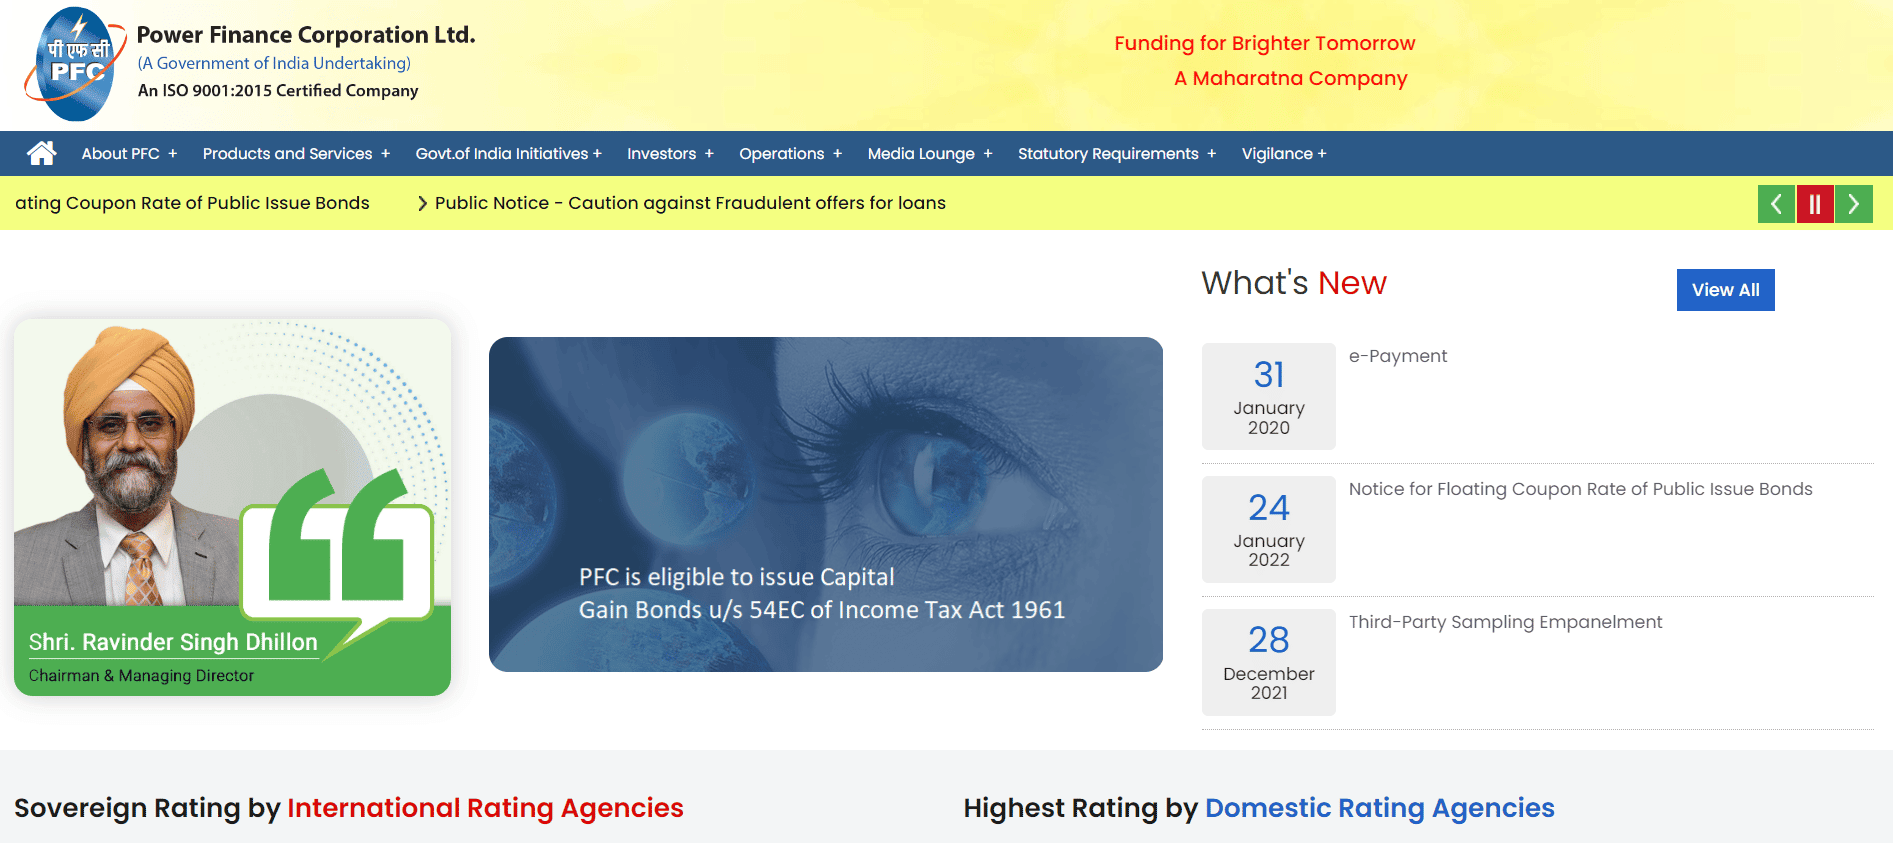This screenshot has width=1893, height=843.
Task: Click the Shri. Ravinder Singh Dhillon name
Action: pos(173,642)
